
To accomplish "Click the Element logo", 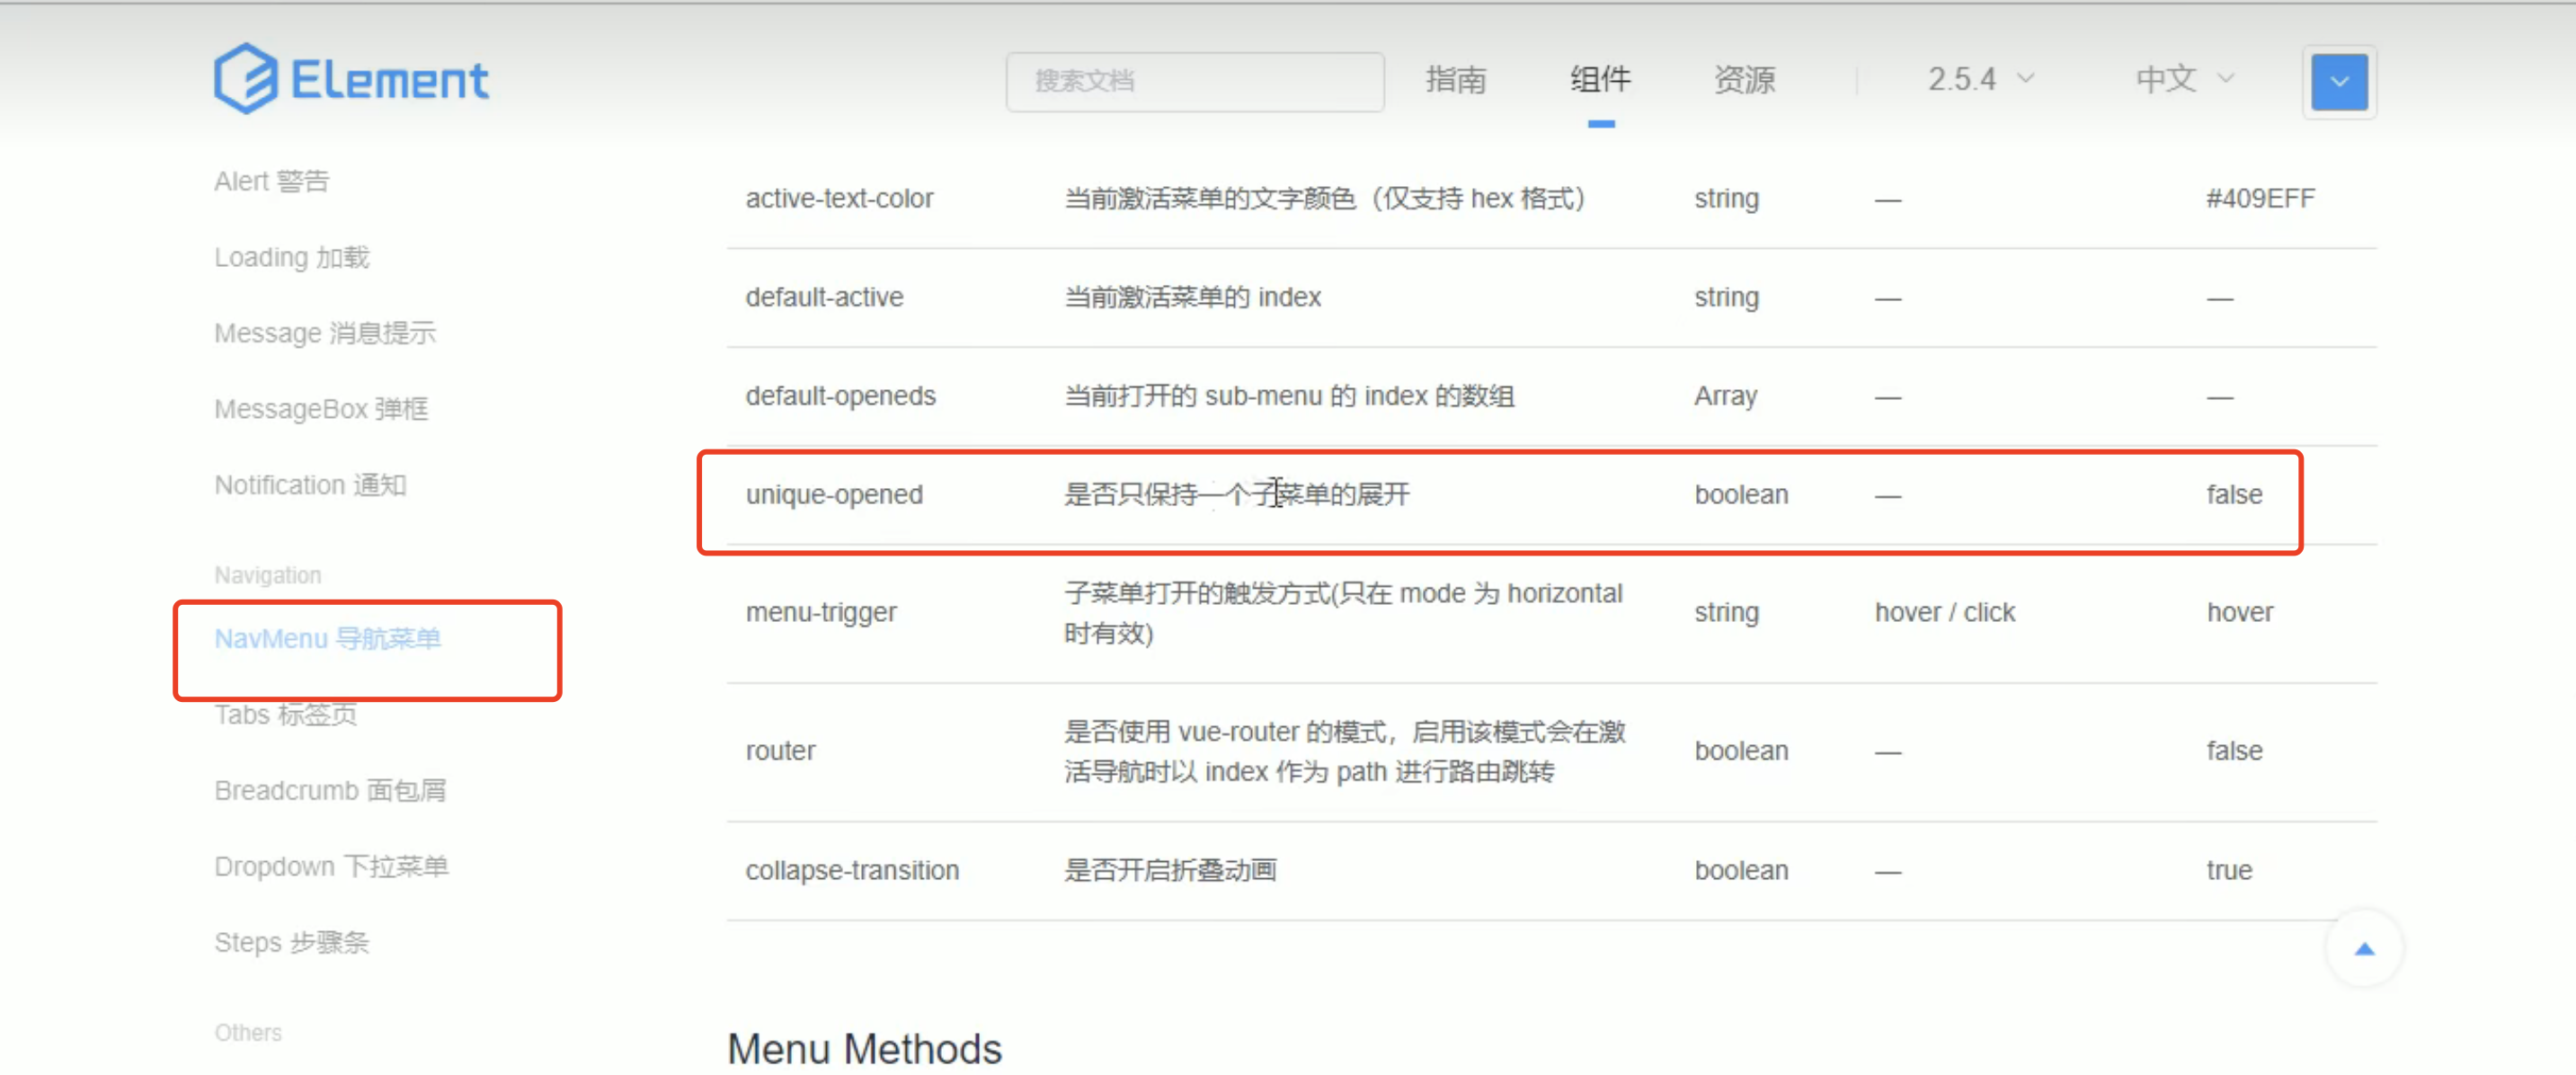I will point(351,79).
